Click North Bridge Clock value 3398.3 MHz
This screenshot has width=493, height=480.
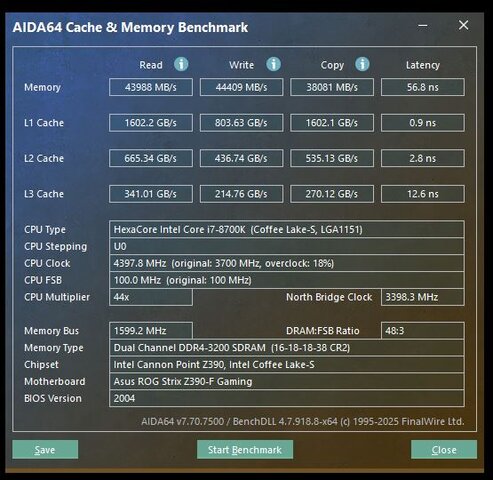pos(423,297)
